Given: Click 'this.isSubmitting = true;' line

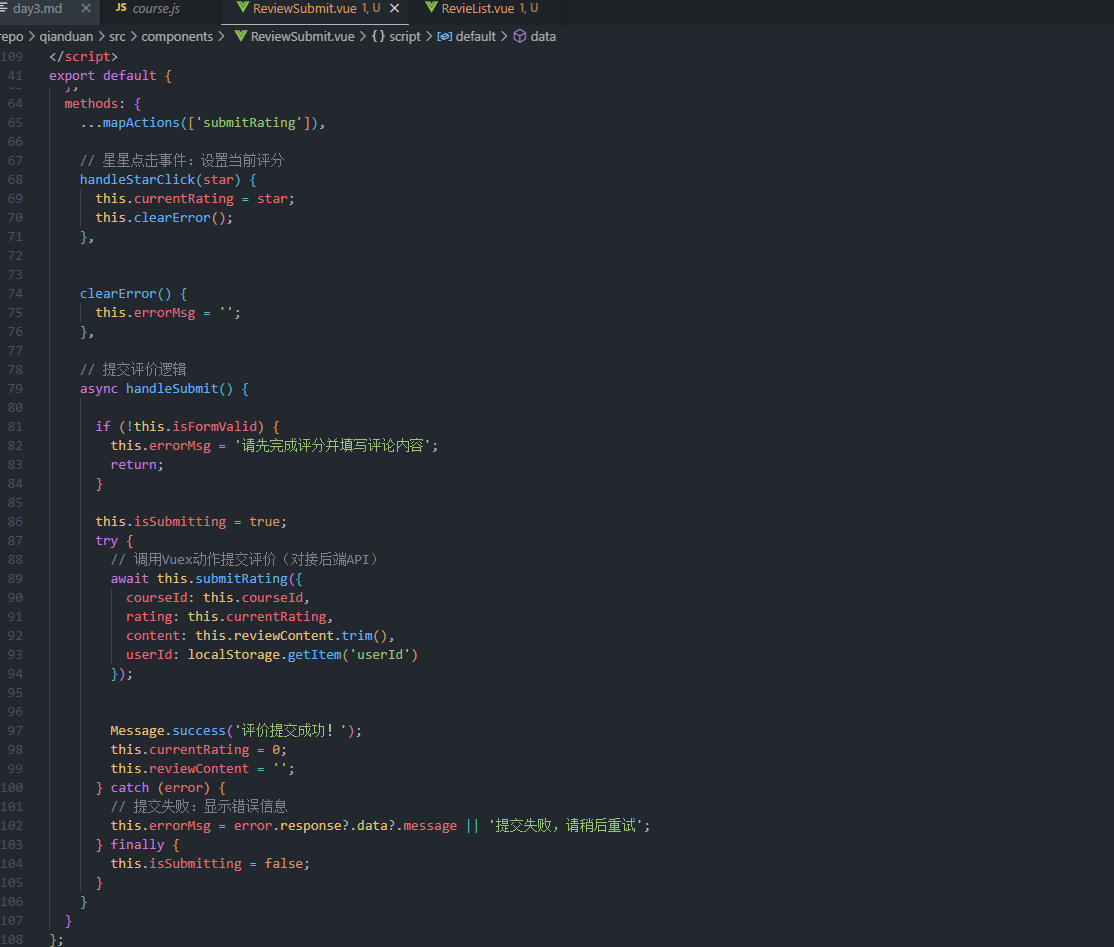Looking at the screenshot, I should tap(191, 521).
